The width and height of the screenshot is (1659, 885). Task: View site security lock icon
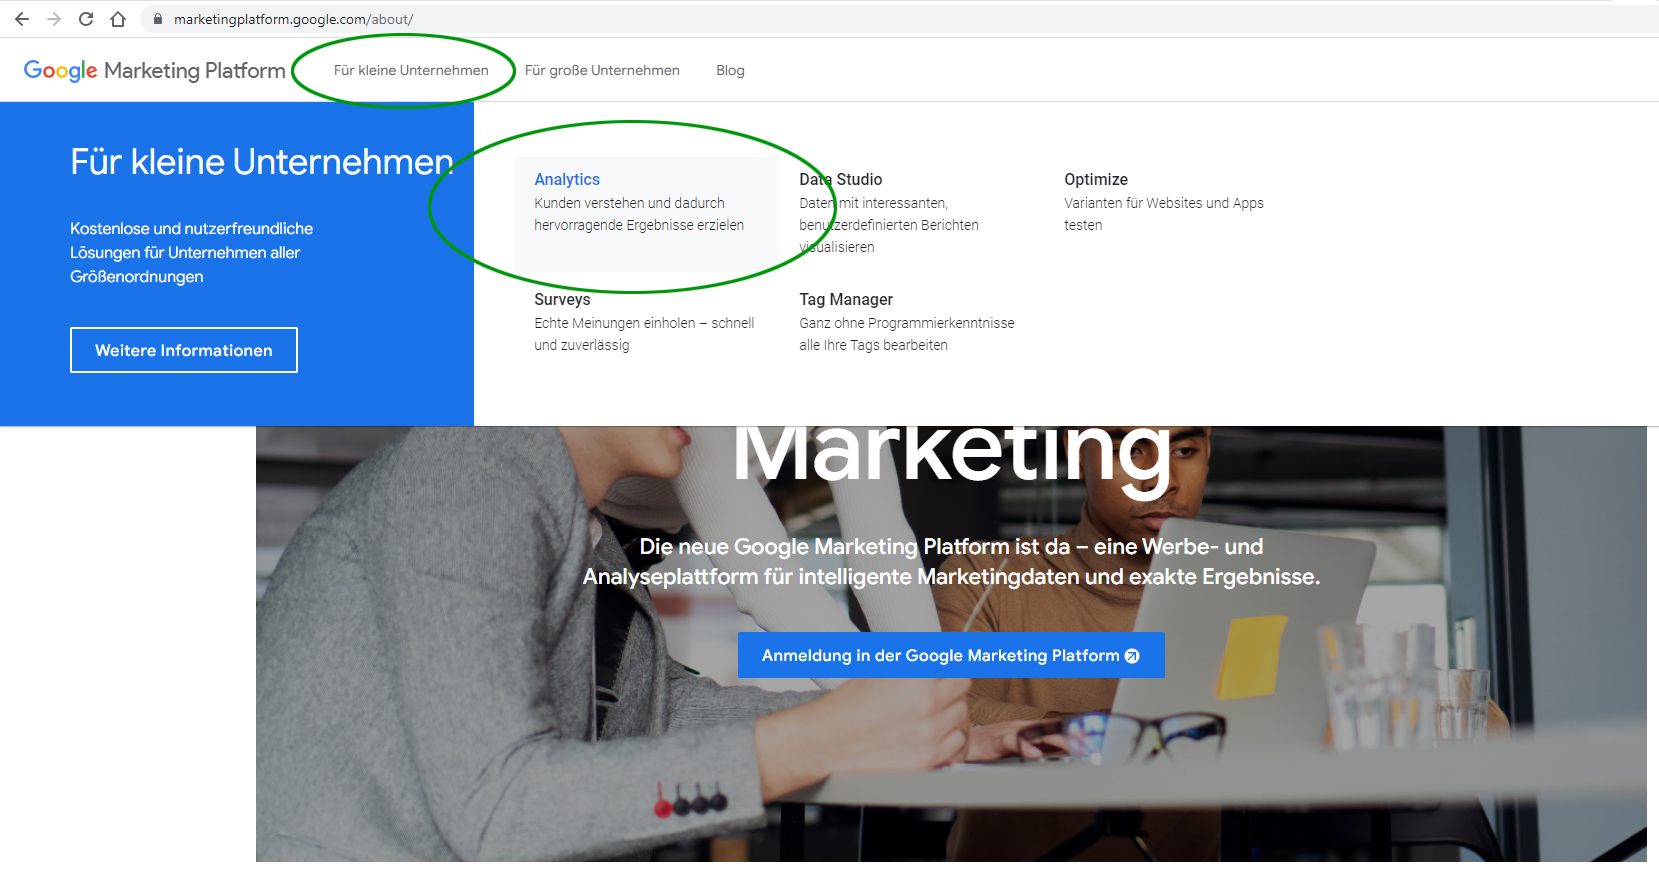[158, 19]
